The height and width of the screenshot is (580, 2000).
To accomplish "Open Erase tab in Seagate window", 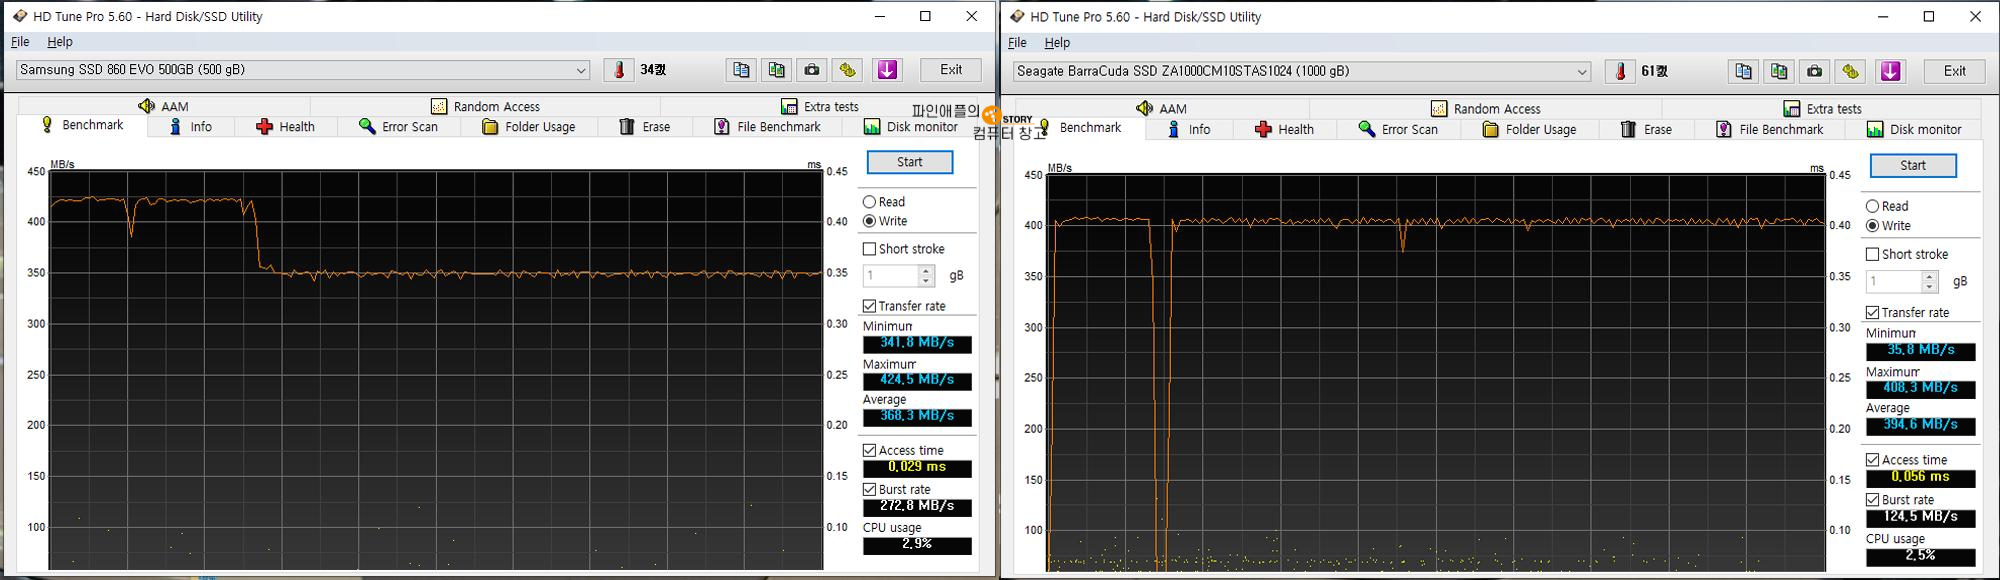I will tap(1645, 129).
